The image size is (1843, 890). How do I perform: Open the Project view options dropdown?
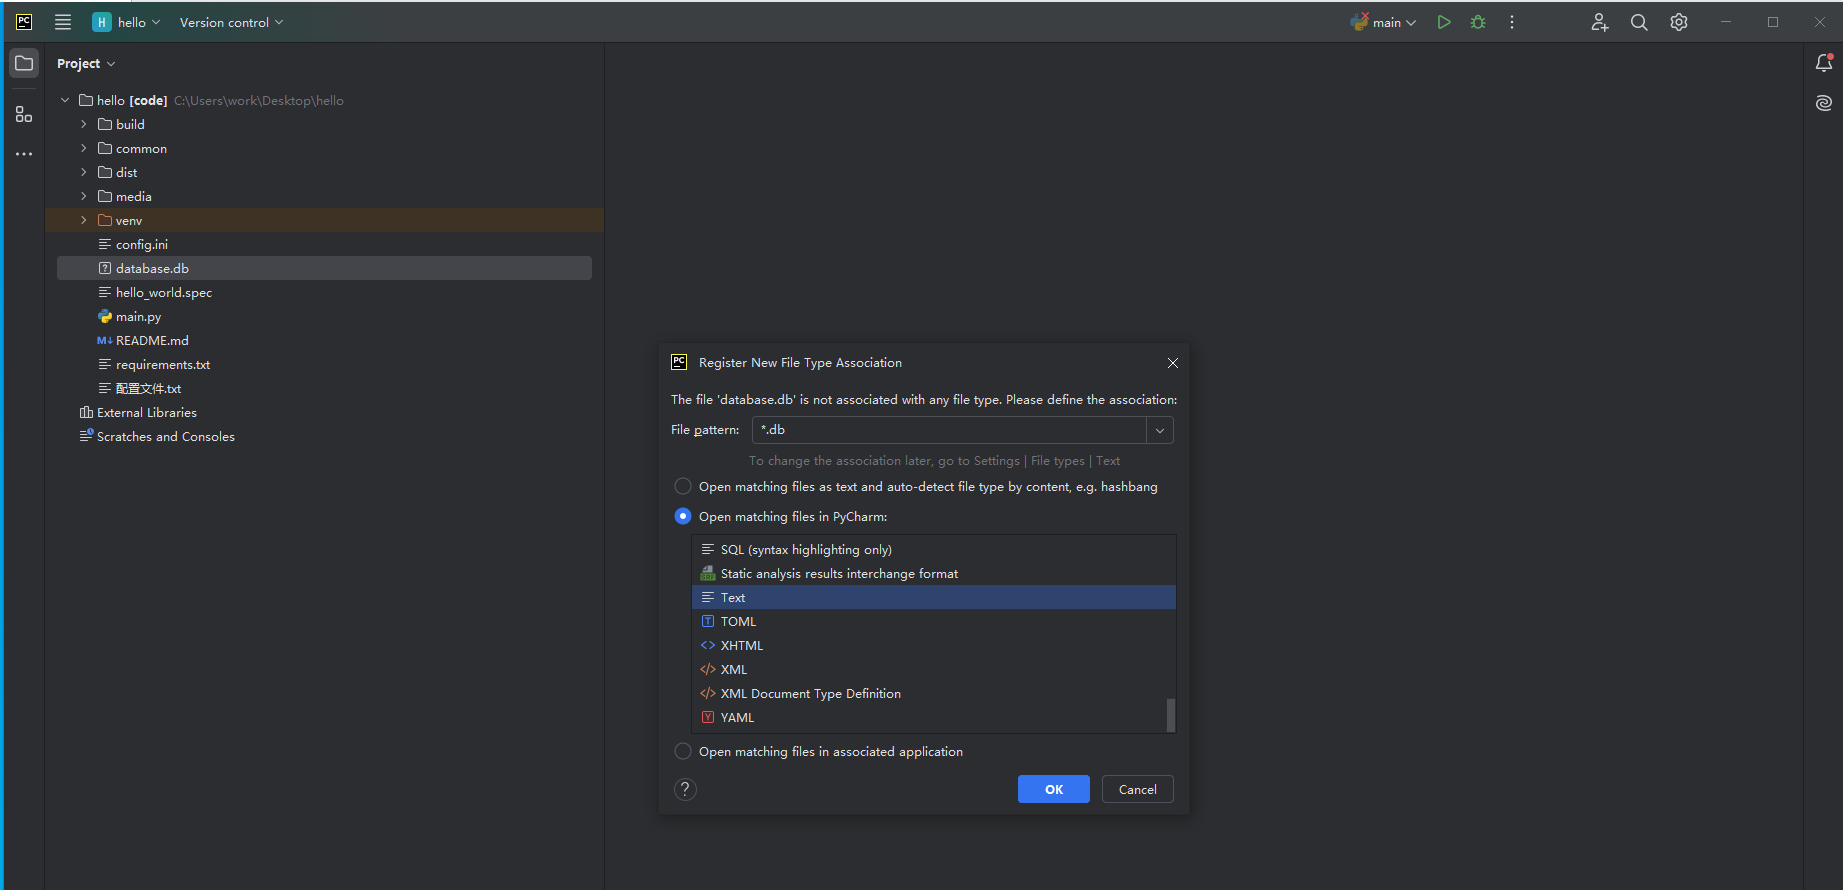[86, 63]
